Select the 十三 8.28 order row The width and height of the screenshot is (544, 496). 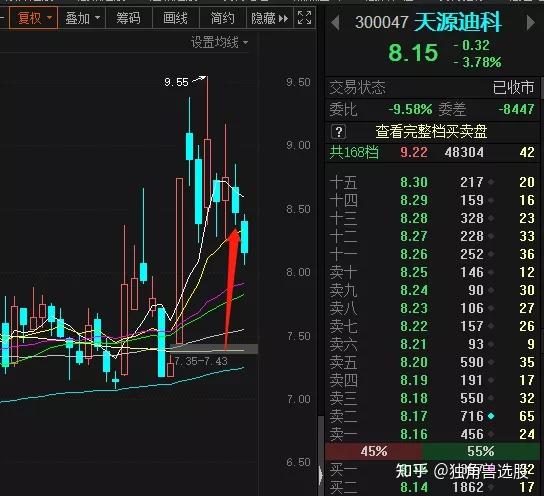[x=432, y=218]
